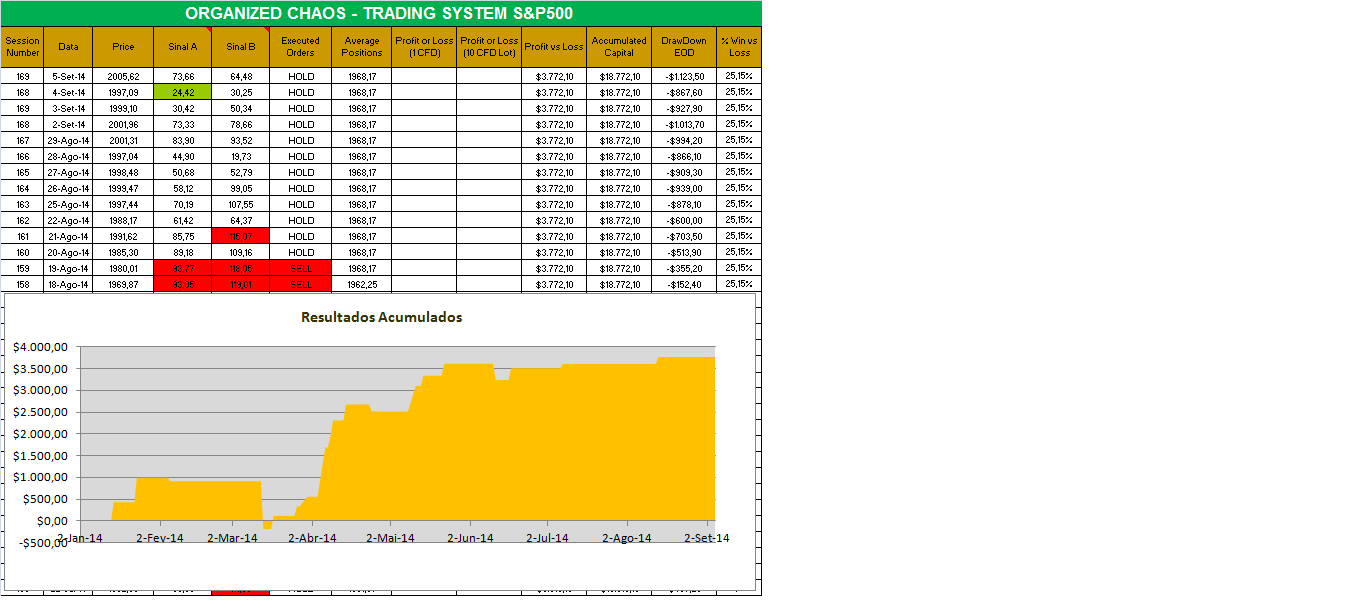Click the drawdown cell -$600,00

click(x=684, y=220)
